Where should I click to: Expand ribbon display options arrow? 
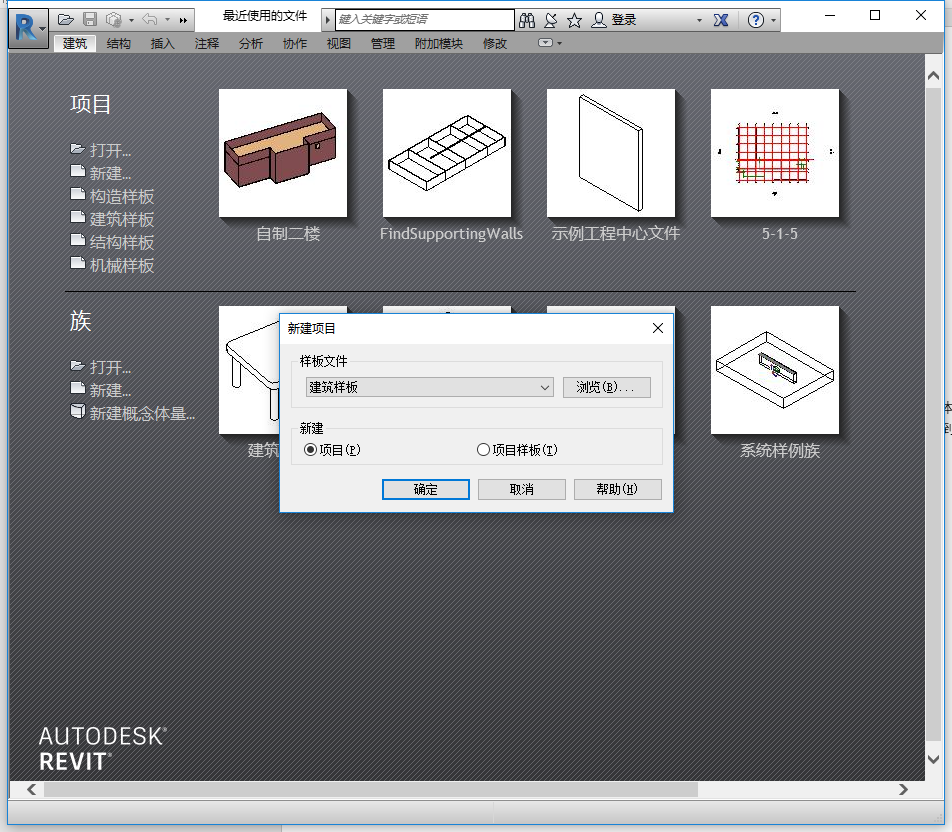(560, 43)
